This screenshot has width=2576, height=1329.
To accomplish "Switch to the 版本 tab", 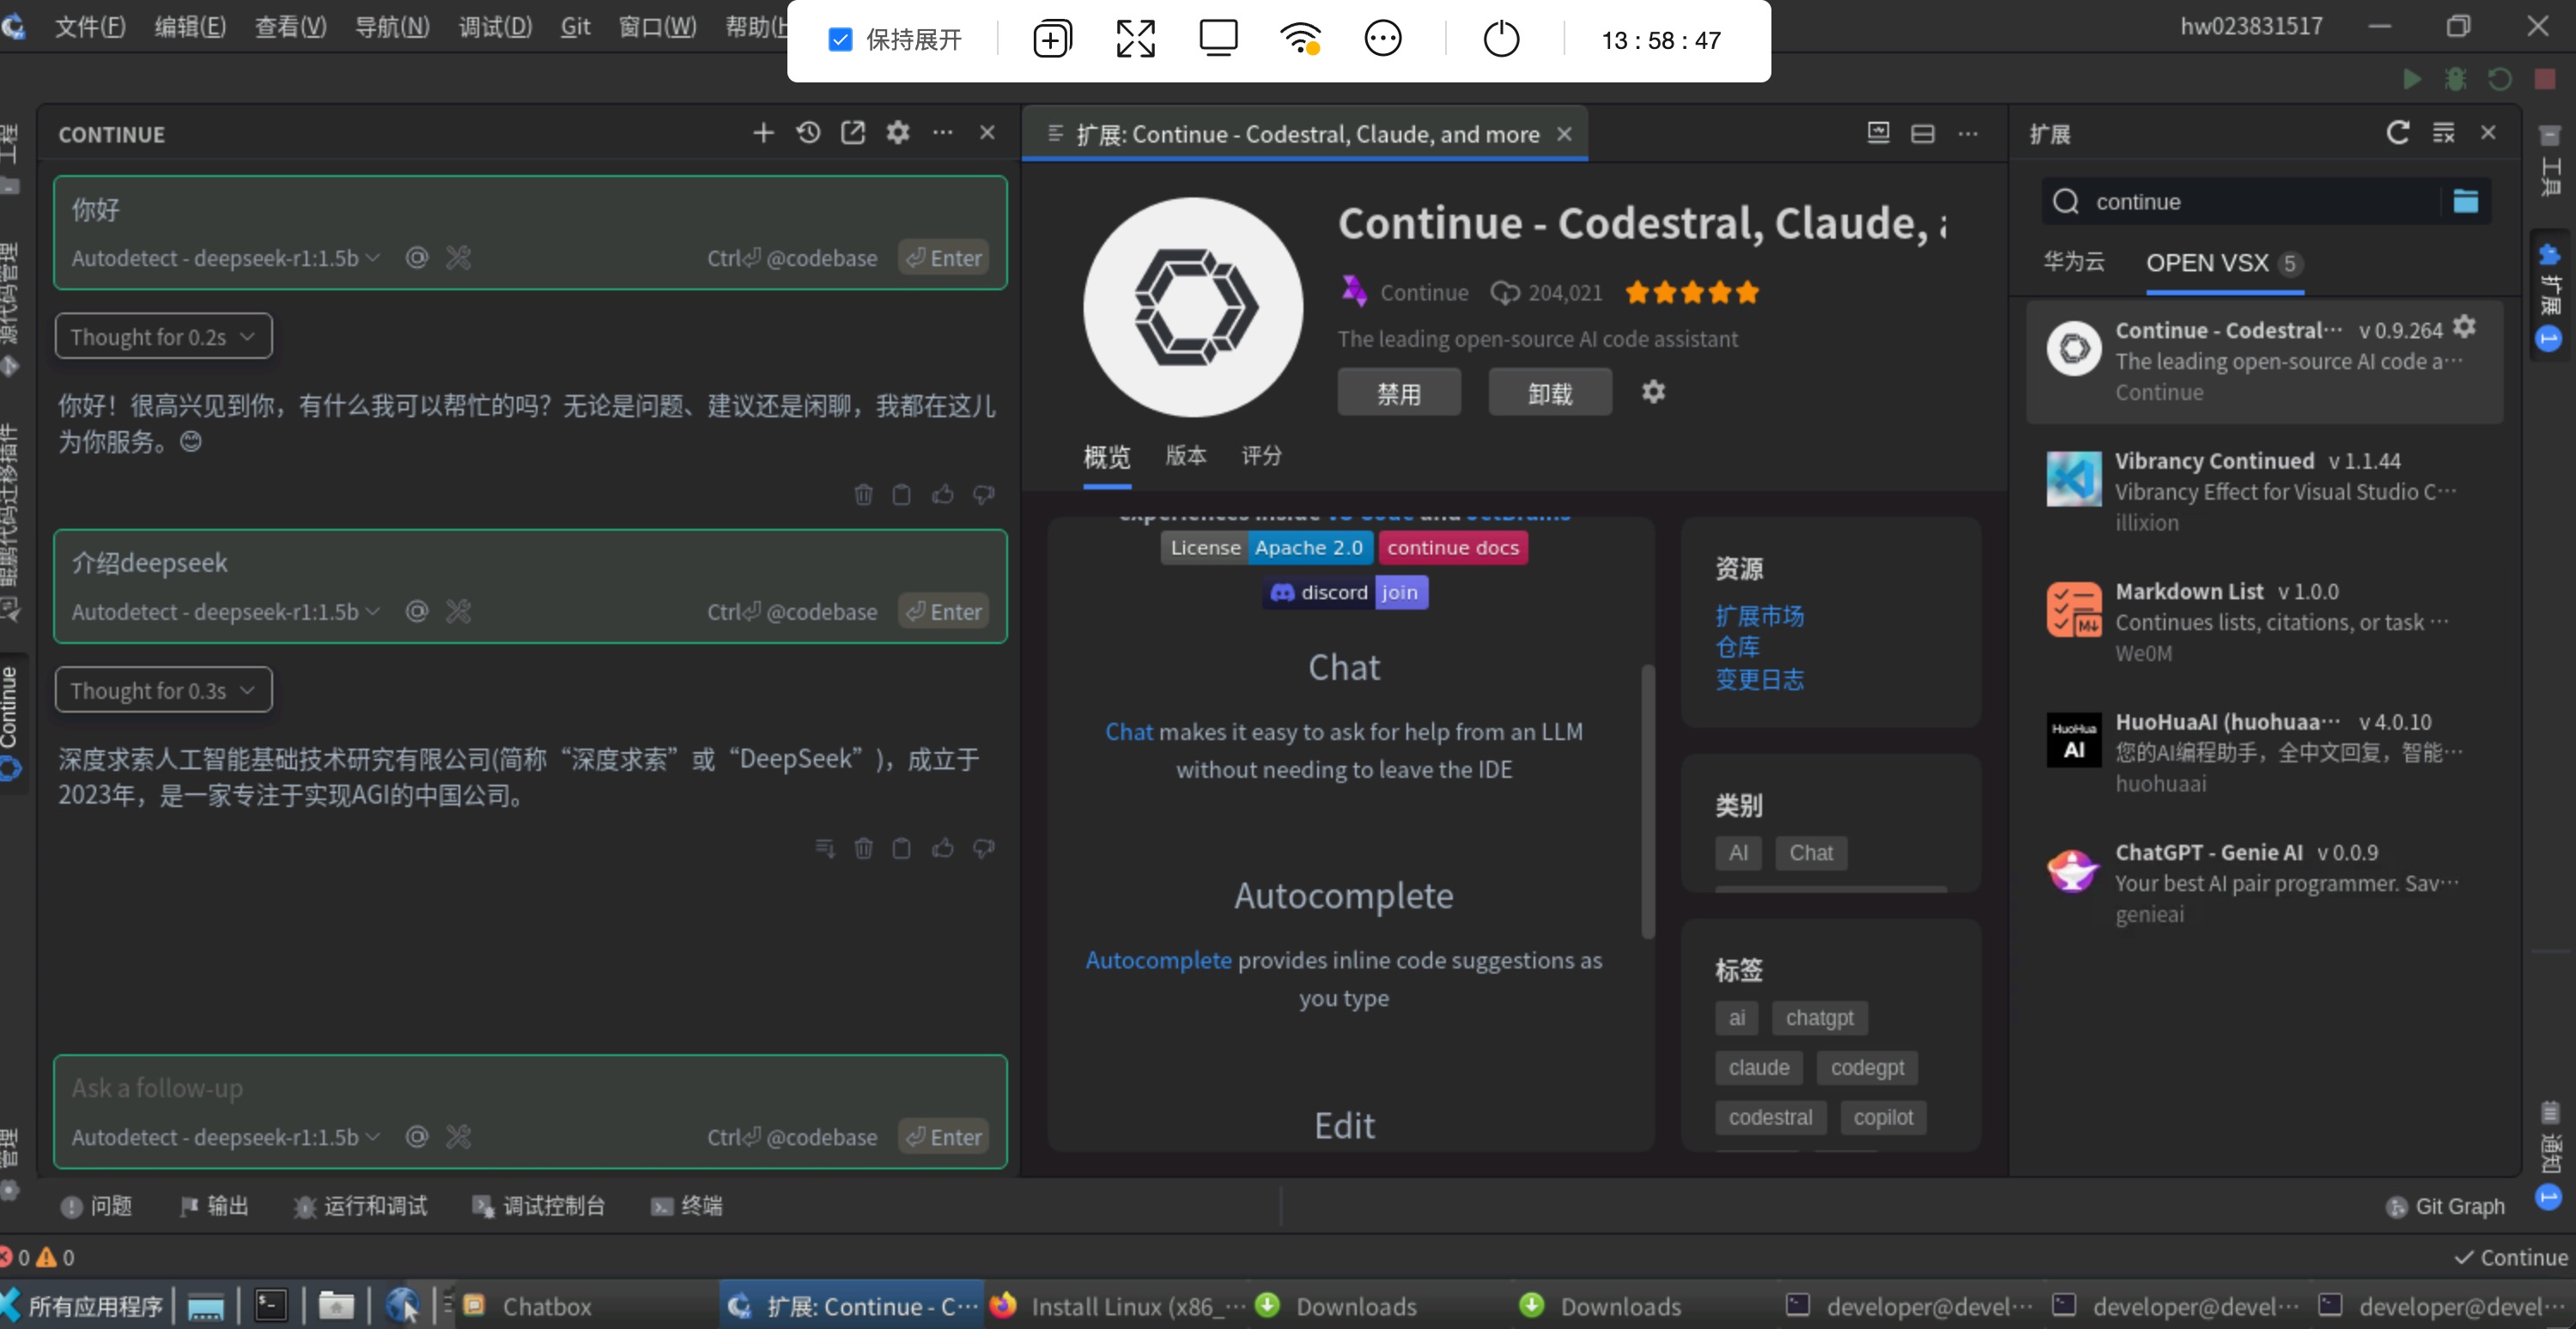I will [1185, 456].
